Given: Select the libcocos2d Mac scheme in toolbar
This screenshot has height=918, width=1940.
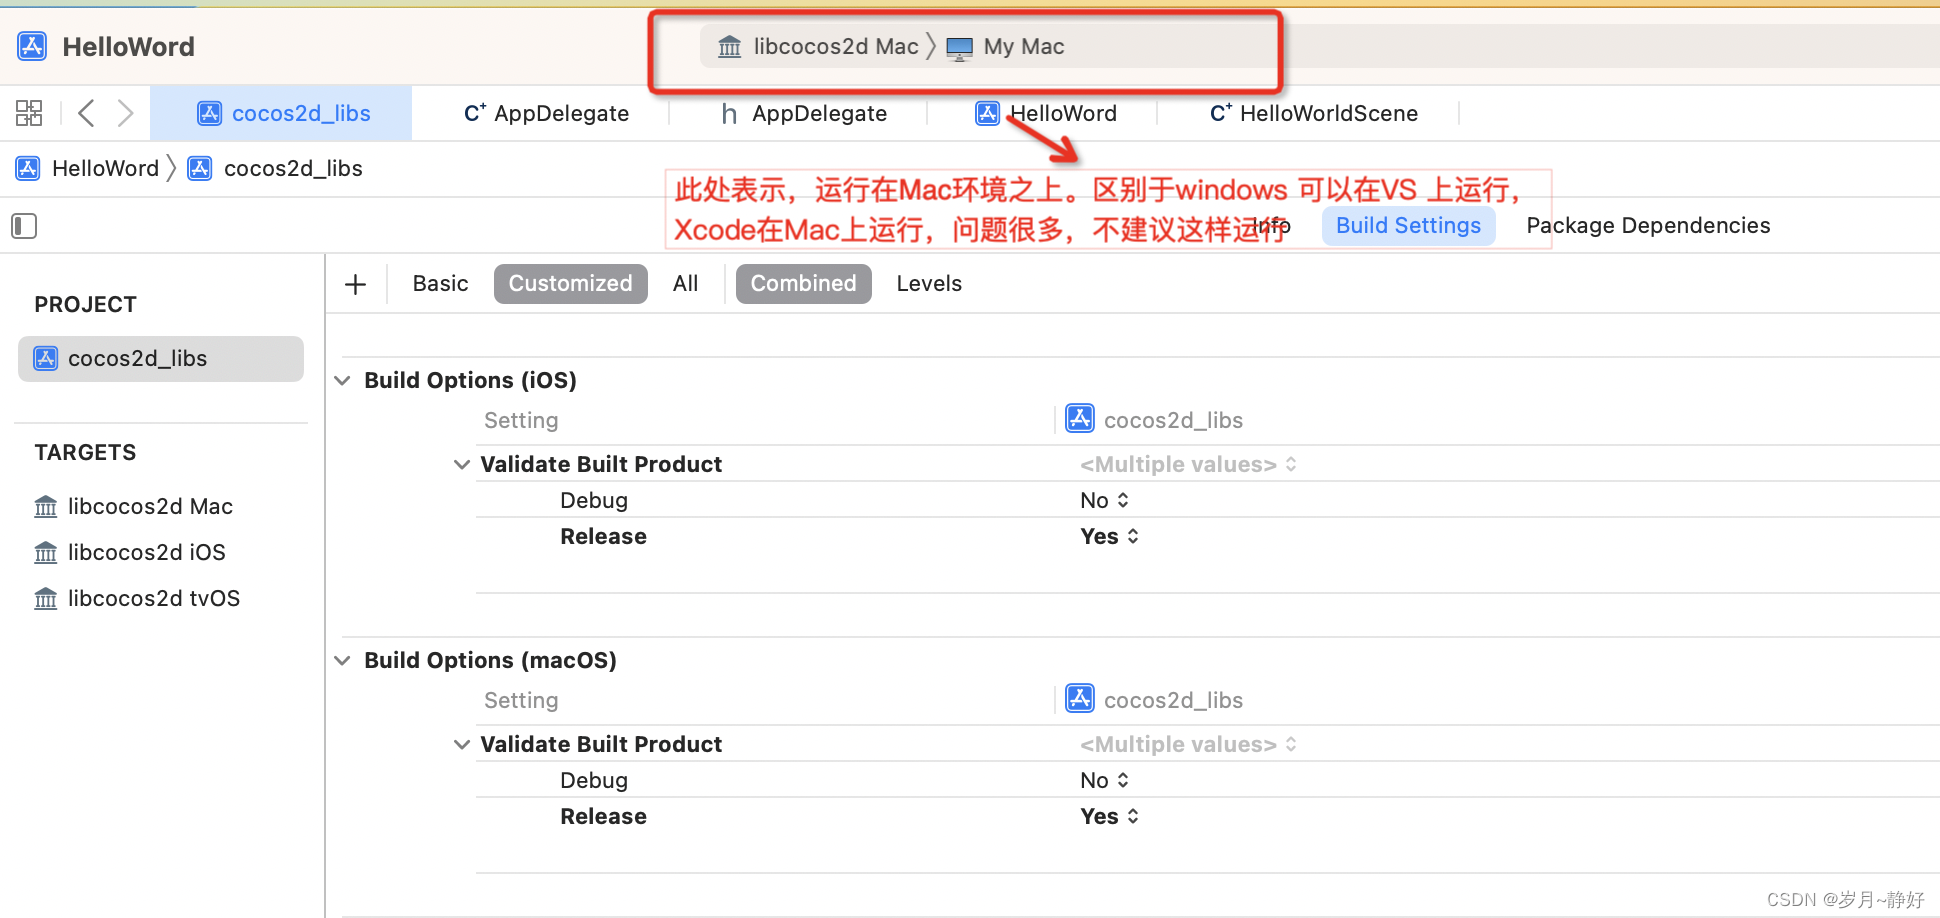Looking at the screenshot, I should pyautogui.click(x=818, y=46).
